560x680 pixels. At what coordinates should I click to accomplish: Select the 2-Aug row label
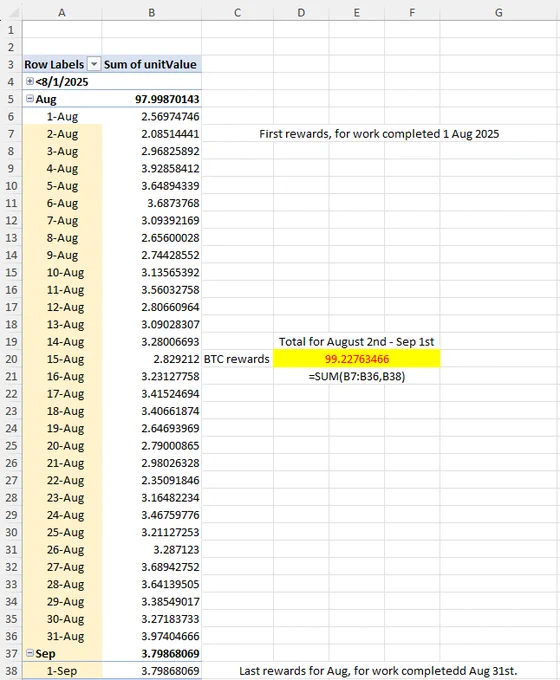pos(62,134)
